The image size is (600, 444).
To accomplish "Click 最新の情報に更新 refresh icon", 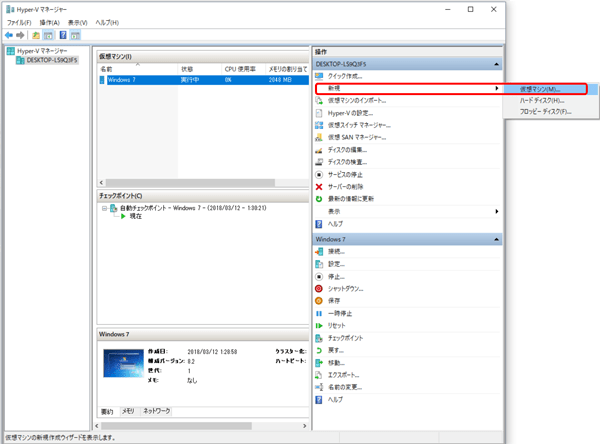I will coord(319,199).
